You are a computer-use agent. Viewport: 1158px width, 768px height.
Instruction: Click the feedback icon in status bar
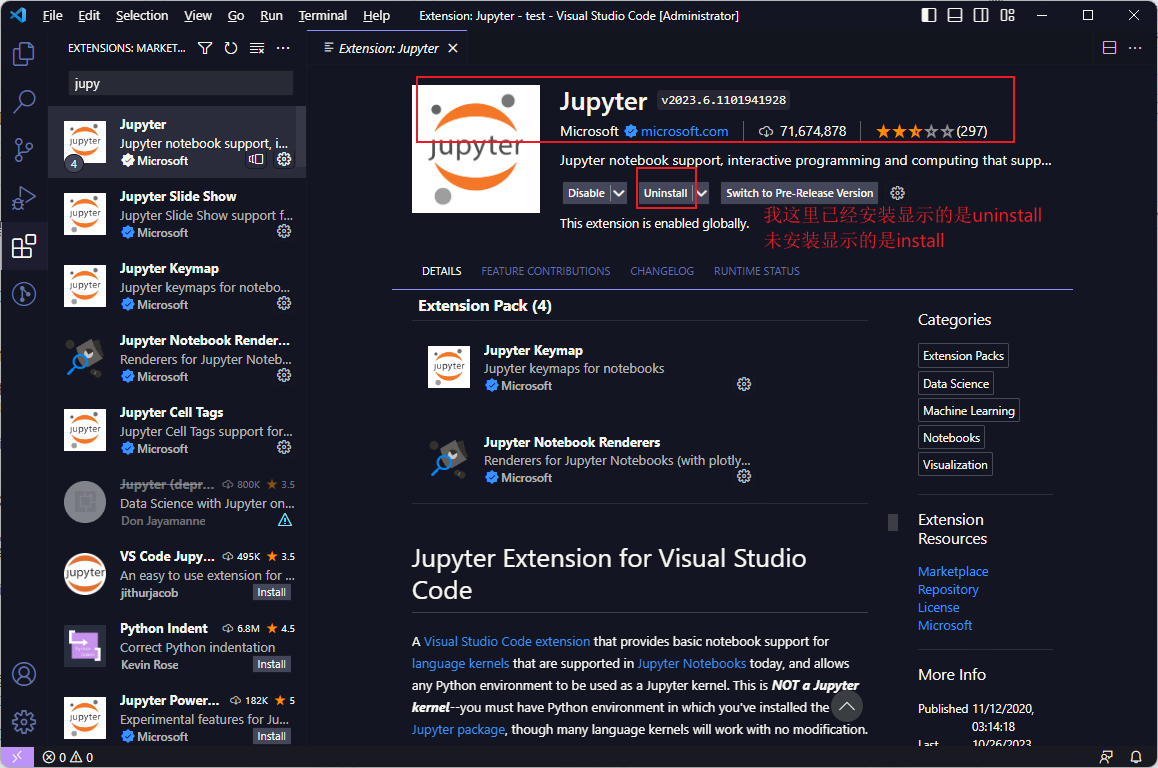[1106, 757]
